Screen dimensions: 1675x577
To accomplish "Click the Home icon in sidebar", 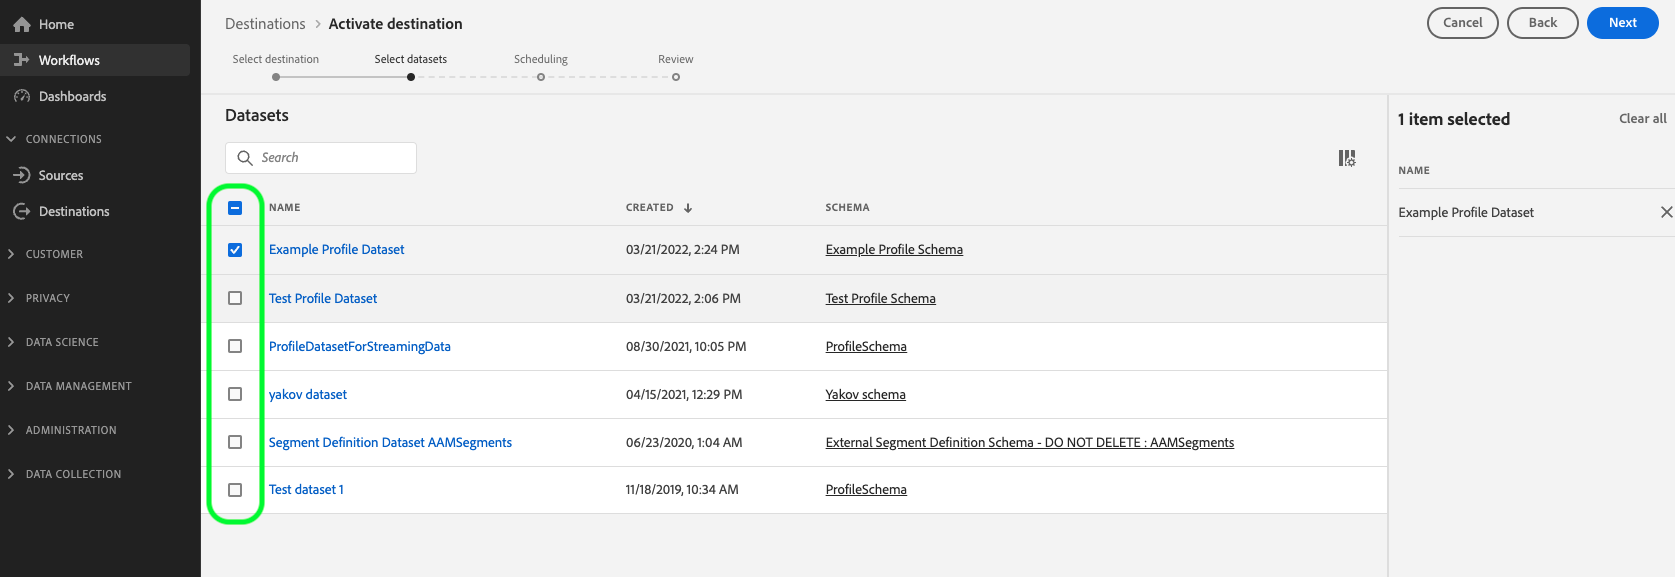I will click(22, 24).
